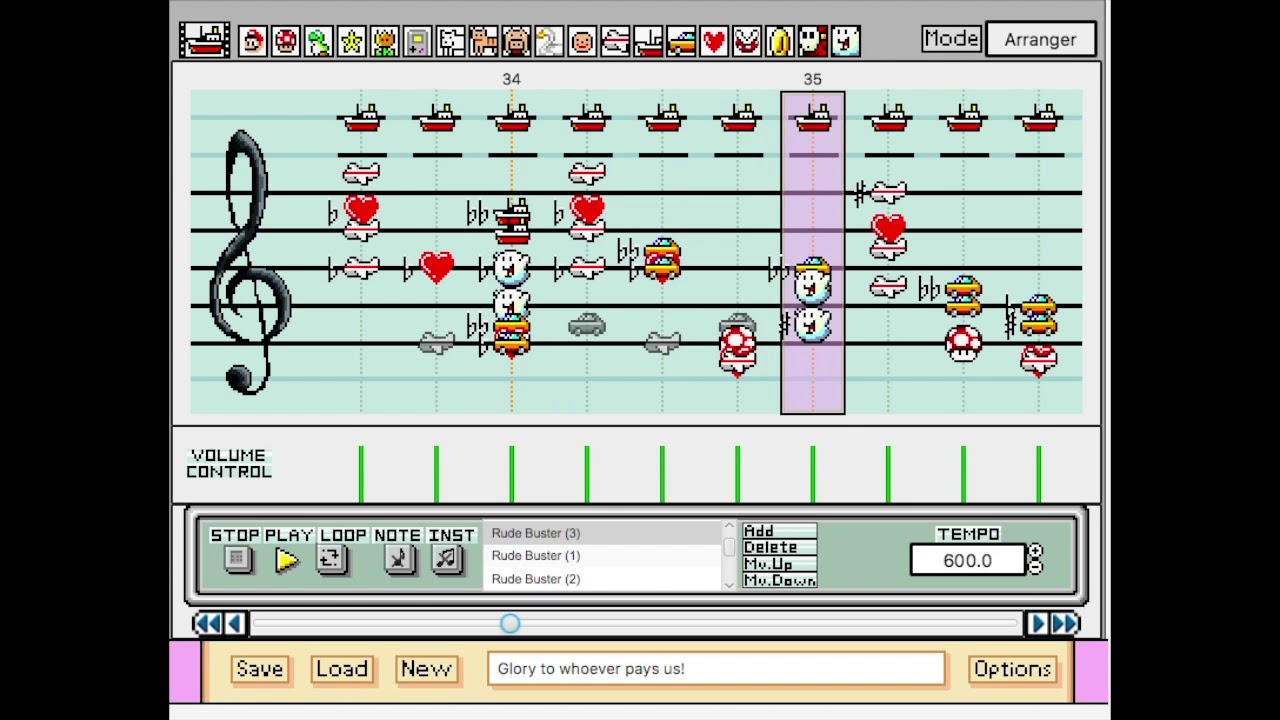Jump to the song end with double-right arrows

[x=1065, y=624]
